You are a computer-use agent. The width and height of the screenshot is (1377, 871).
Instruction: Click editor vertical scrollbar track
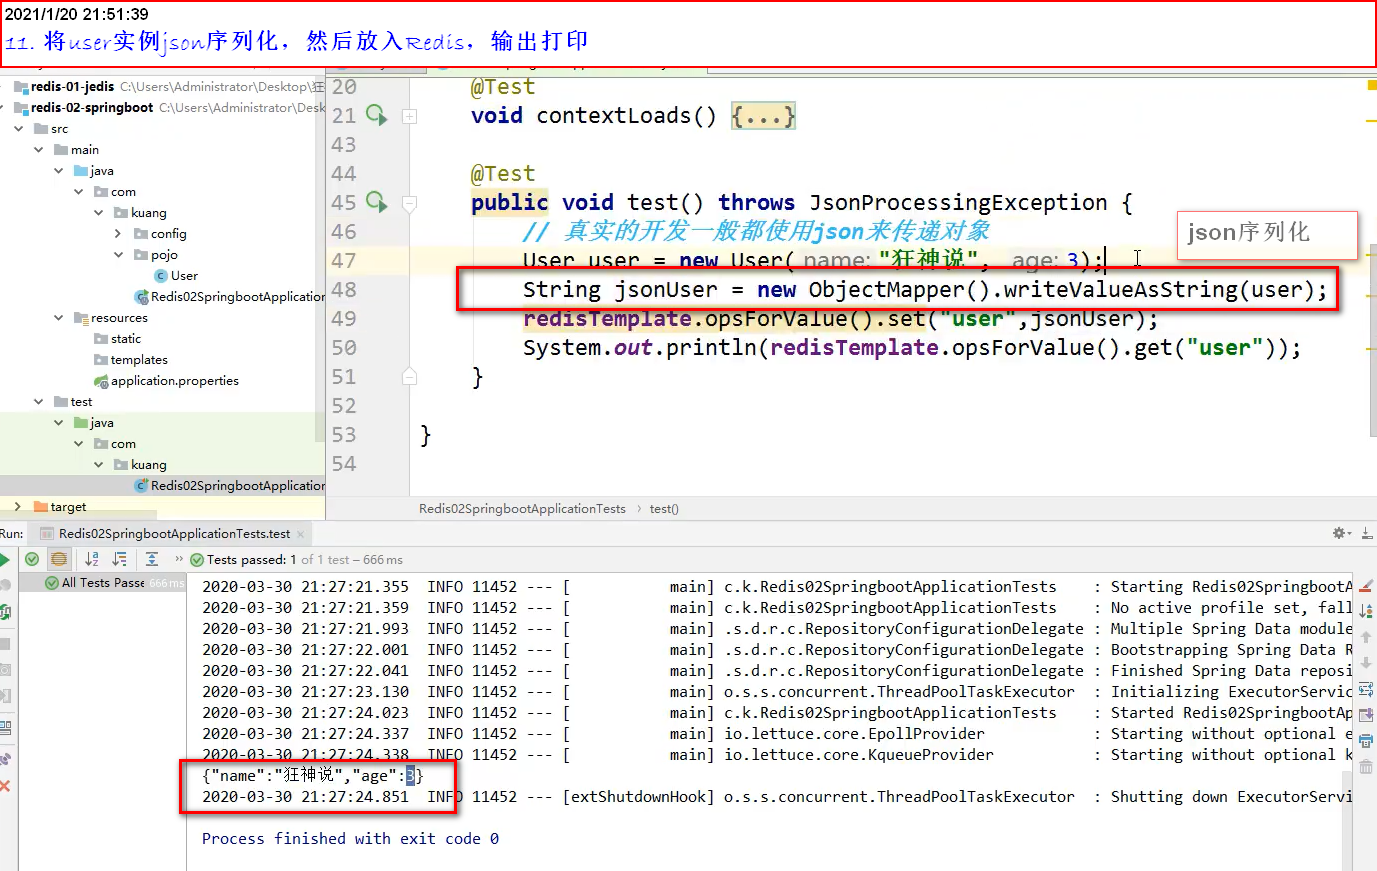[x=1372, y=340]
